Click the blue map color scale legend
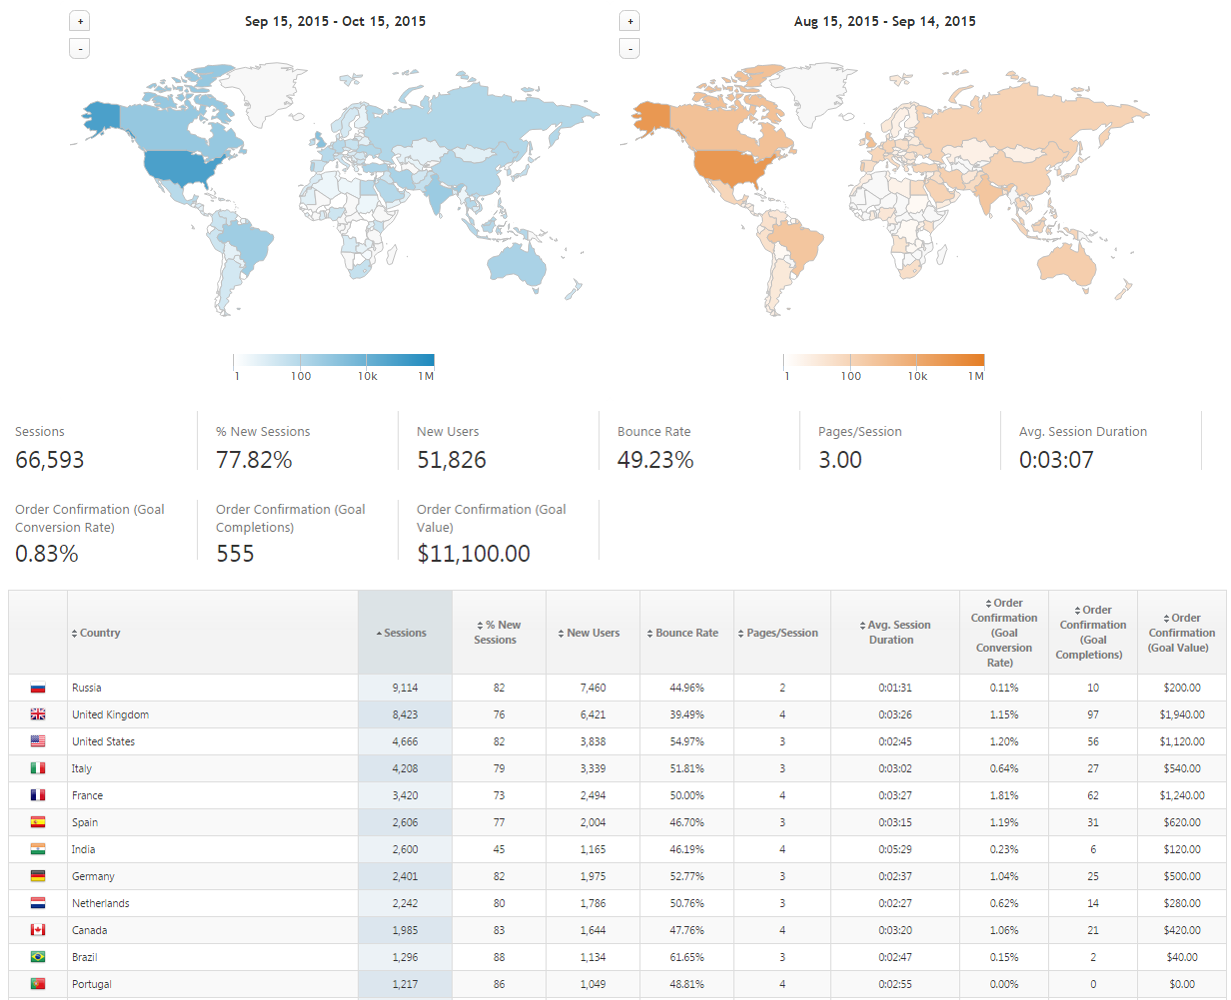1231x1000 pixels. point(333,362)
